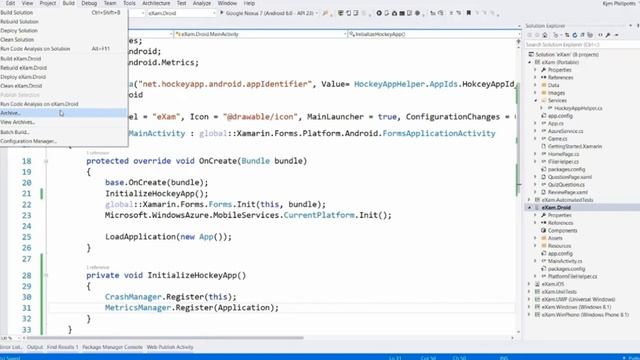Focus the Search Solution Explorer field
The image size is (640, 360).
pos(582,44)
